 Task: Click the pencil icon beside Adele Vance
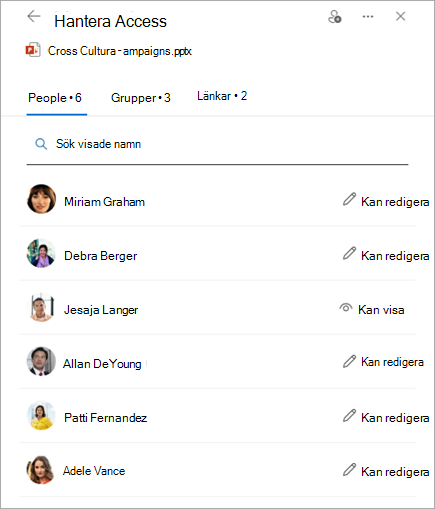[x=349, y=469]
